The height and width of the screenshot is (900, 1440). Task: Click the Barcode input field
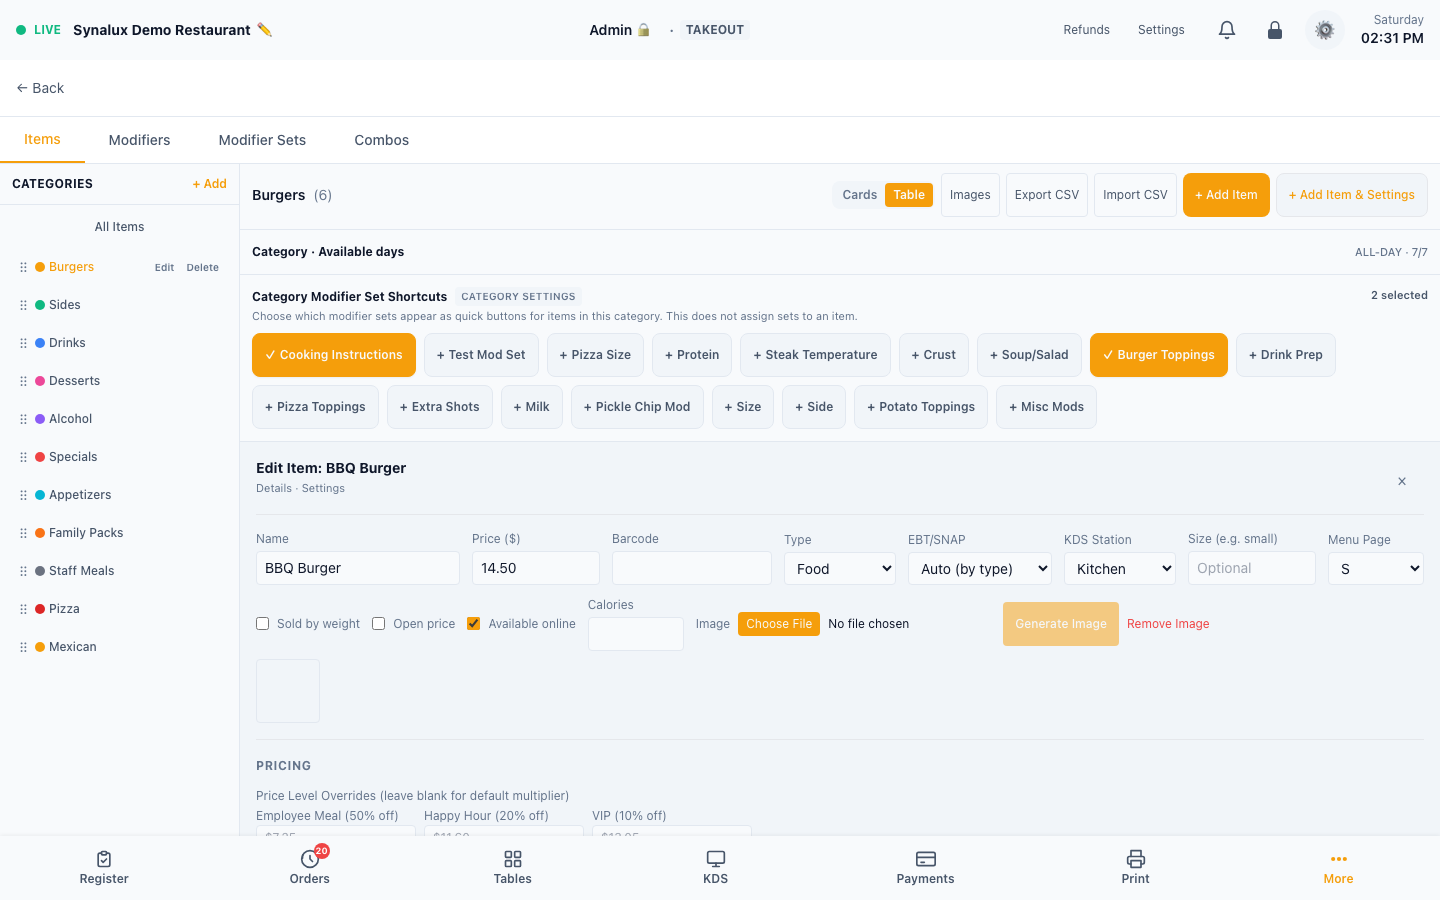[x=692, y=568]
